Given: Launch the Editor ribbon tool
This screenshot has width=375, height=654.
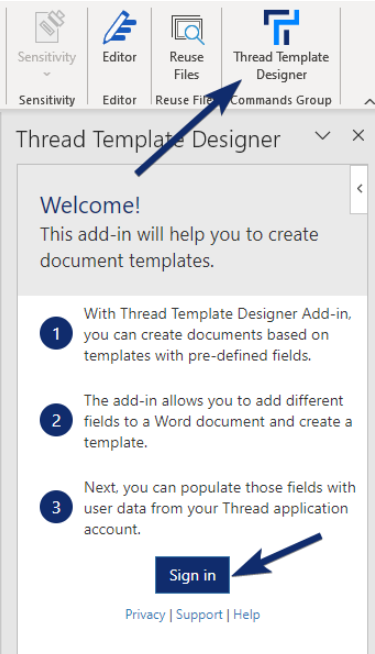Looking at the screenshot, I should click(x=120, y=38).
